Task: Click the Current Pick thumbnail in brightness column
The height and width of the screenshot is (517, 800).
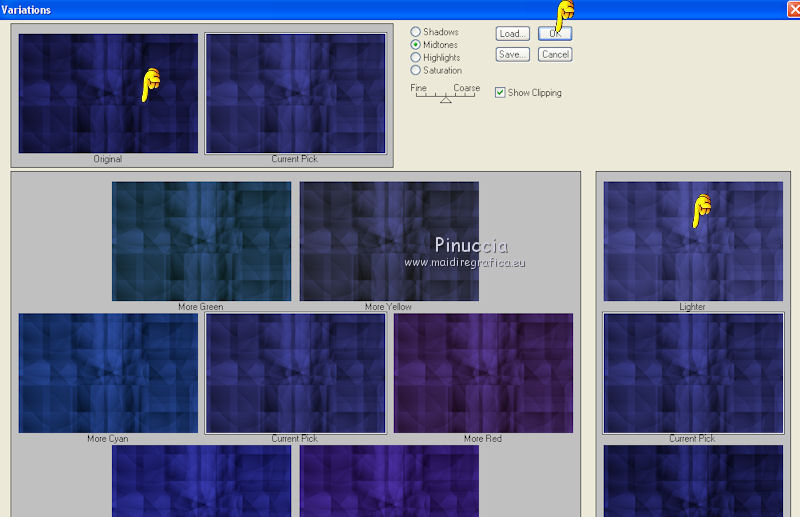Action: 693,373
